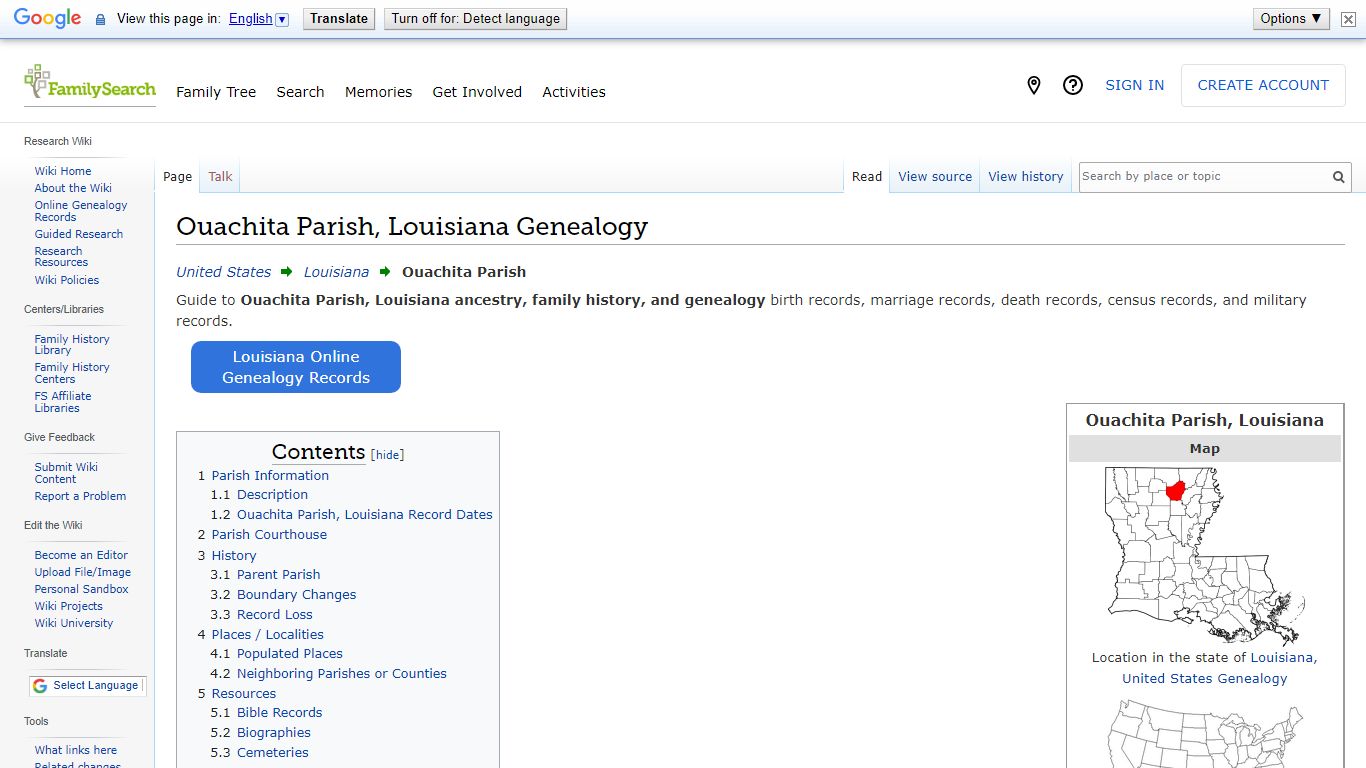This screenshot has width=1366, height=768.
Task: Hide the Contents table
Action: [x=388, y=455]
